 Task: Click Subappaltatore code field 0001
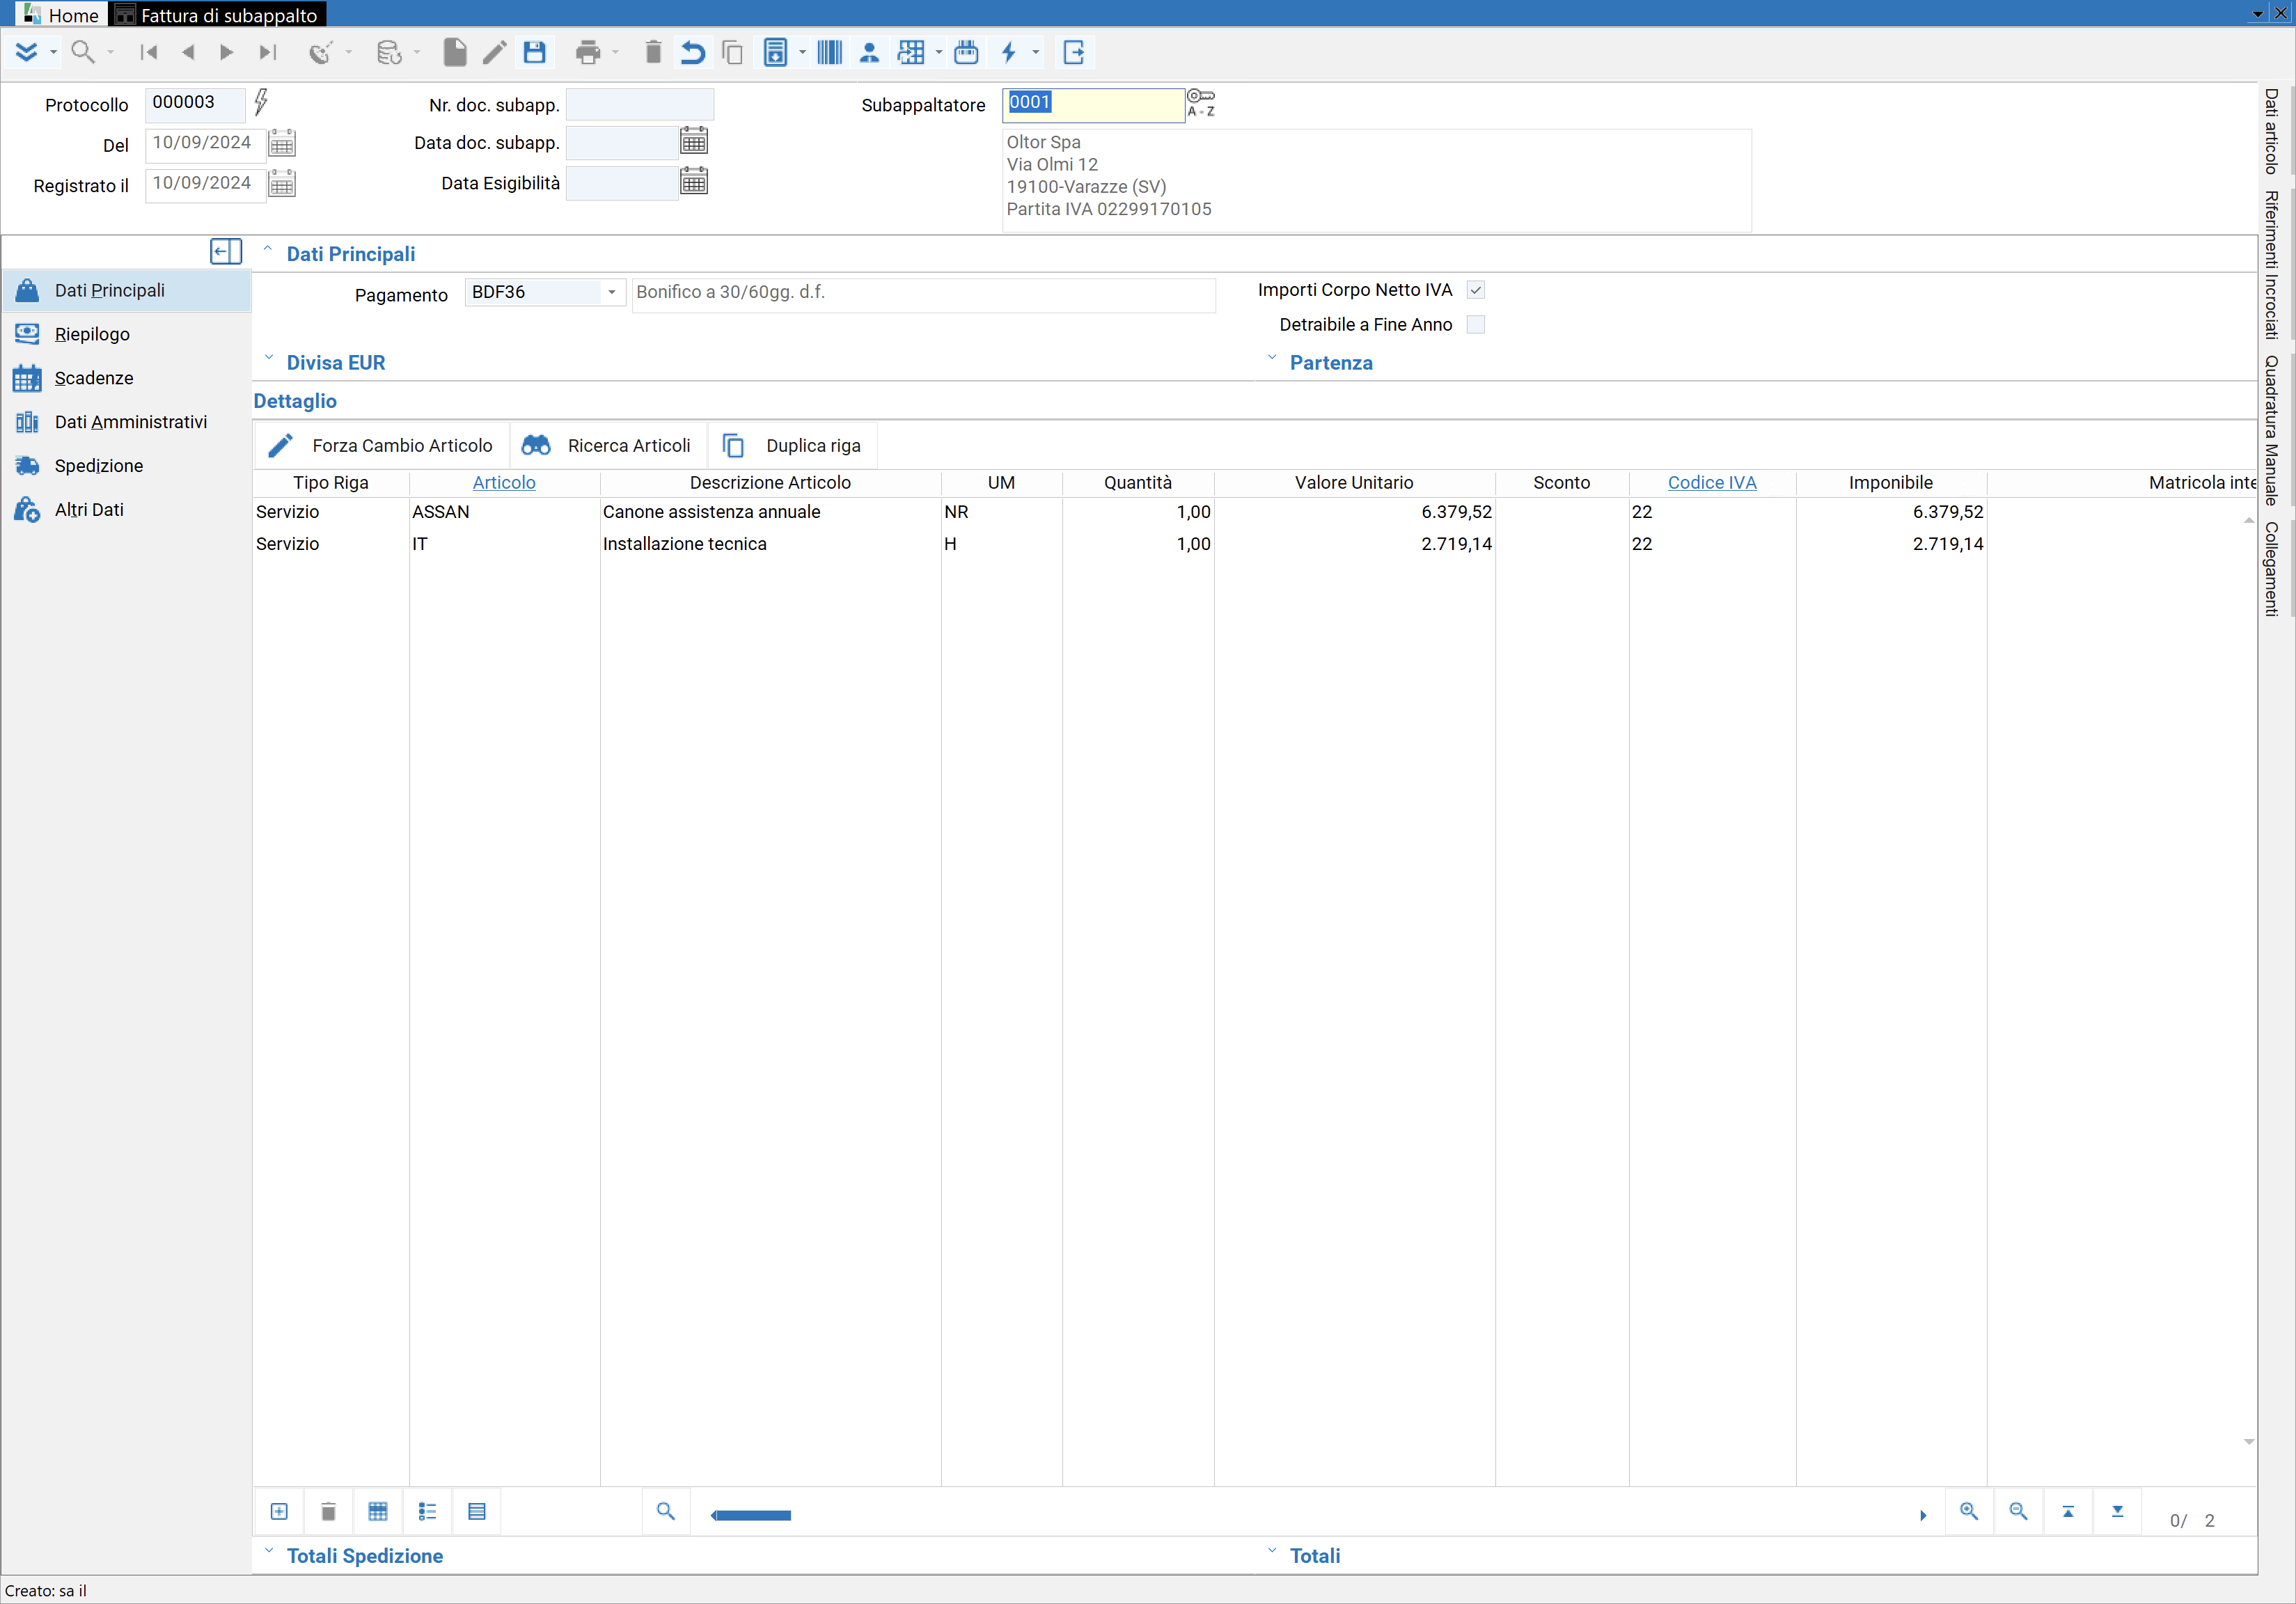1093,104
